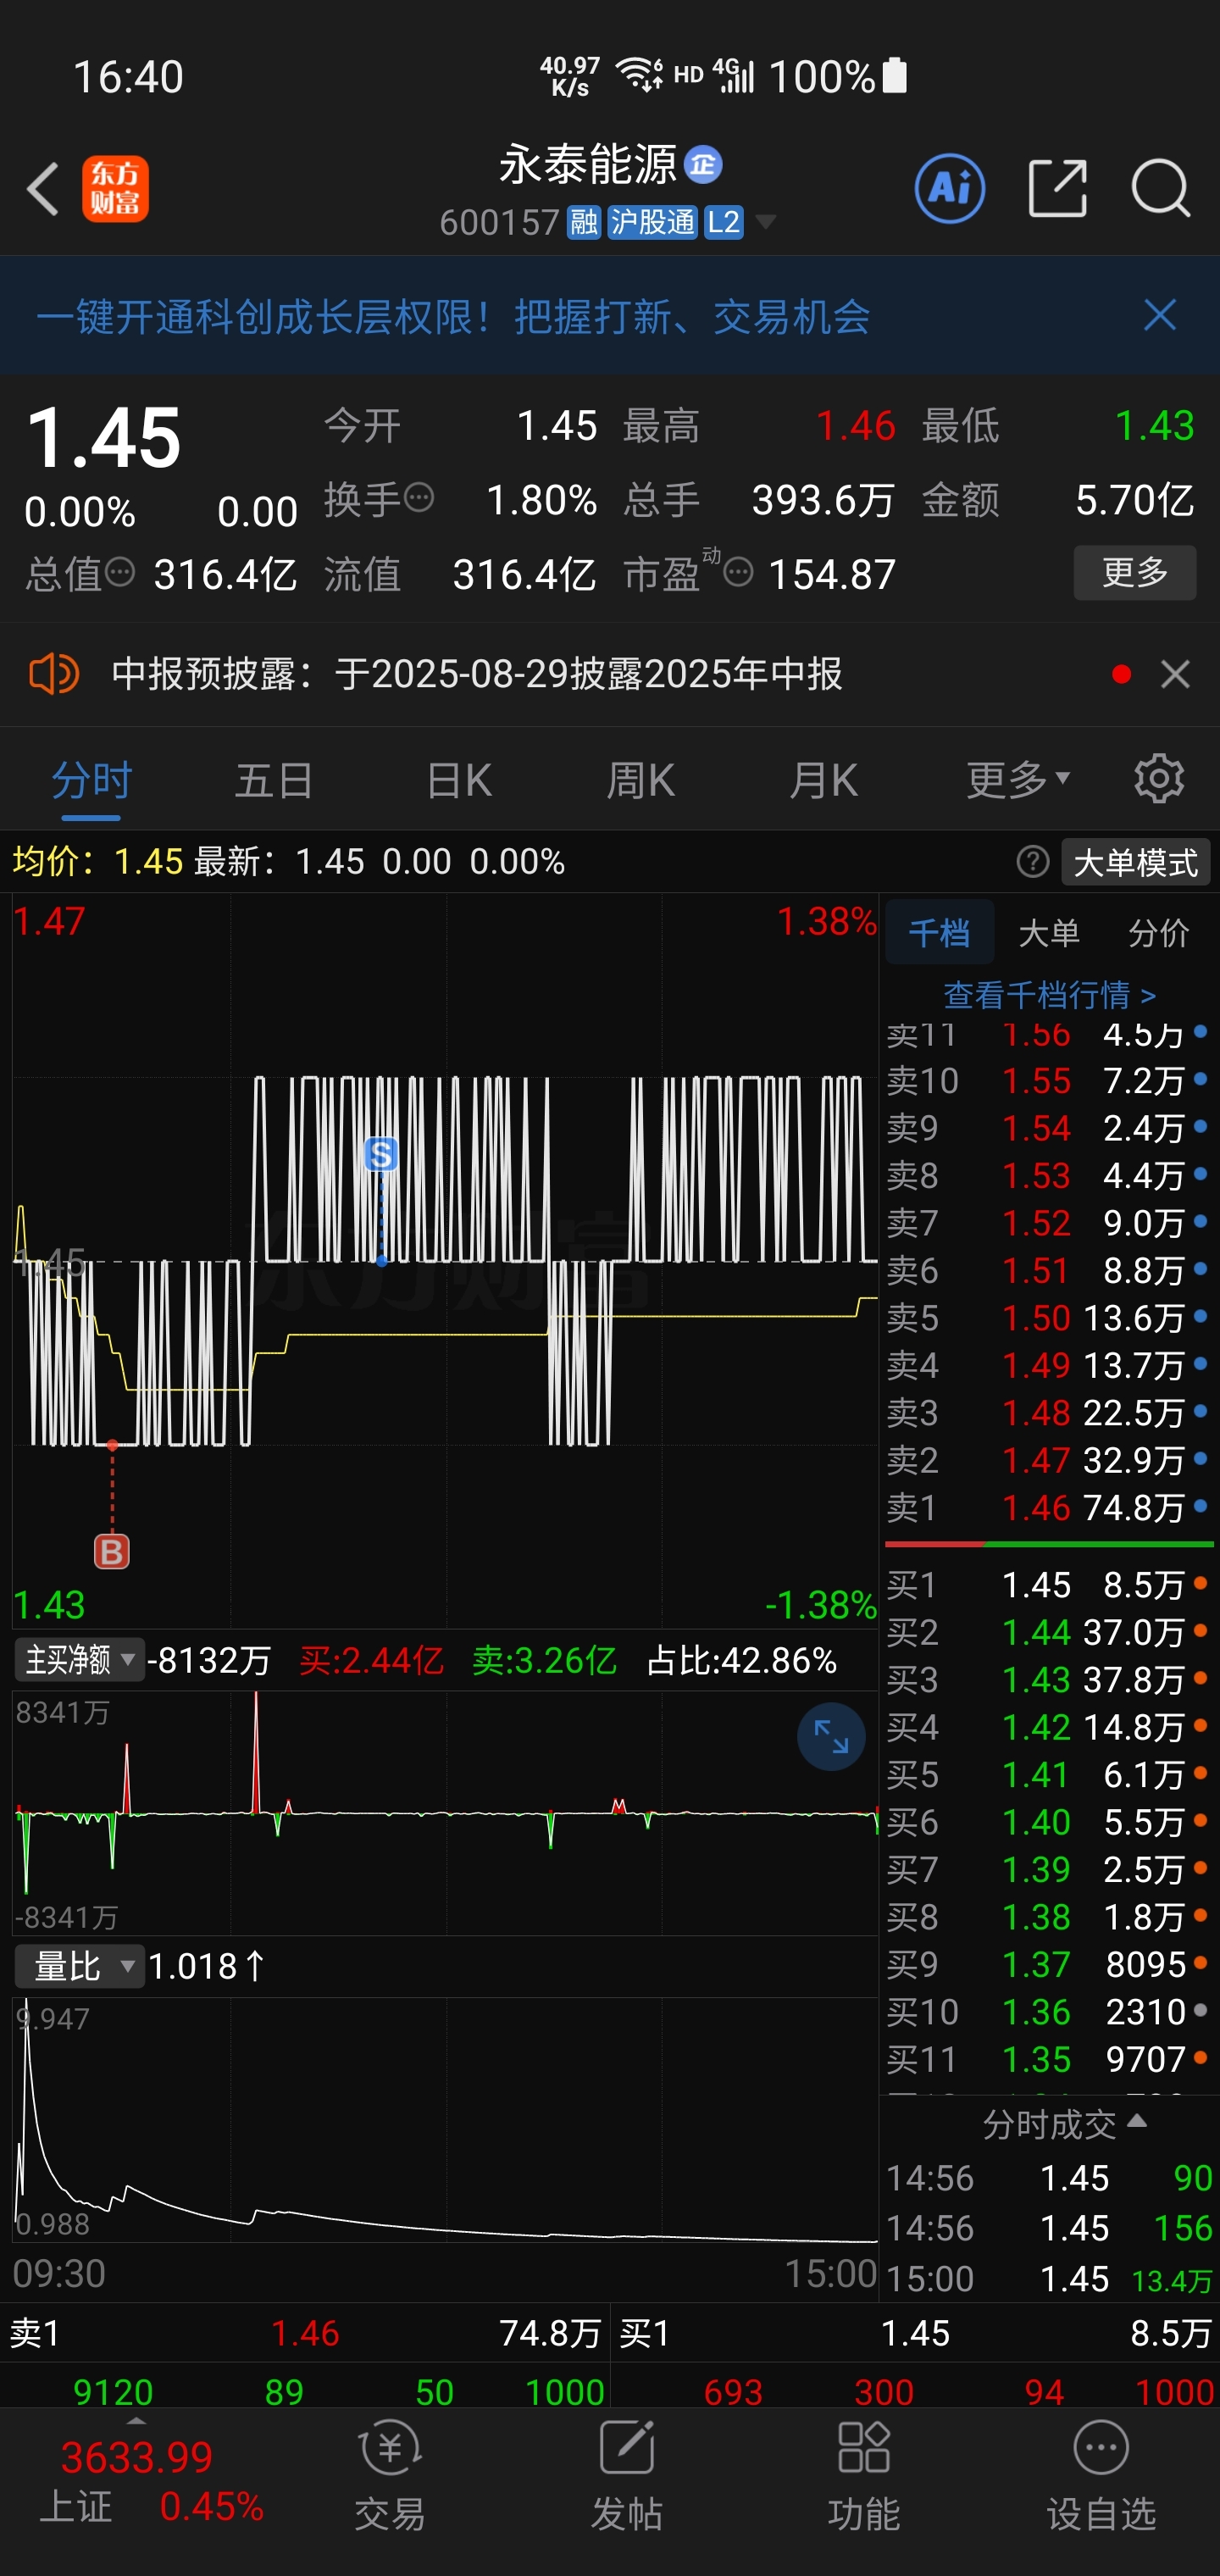Tap 买7 1.39 order row

pos(1048,1869)
